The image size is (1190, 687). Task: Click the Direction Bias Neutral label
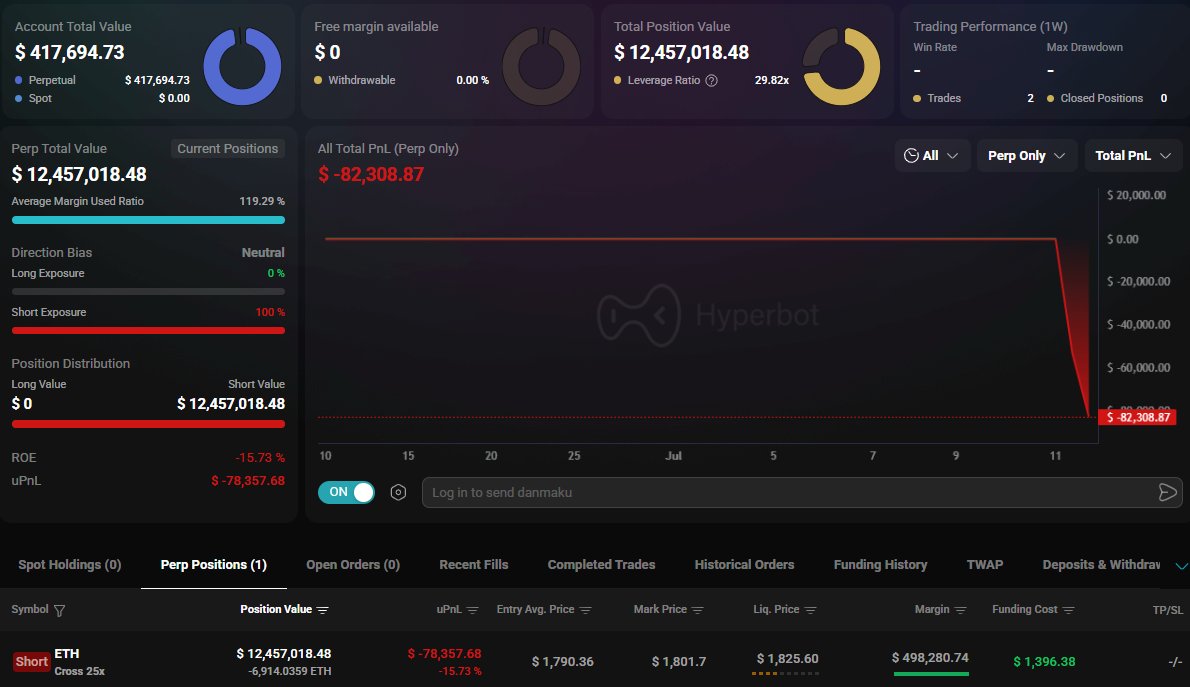tap(263, 253)
